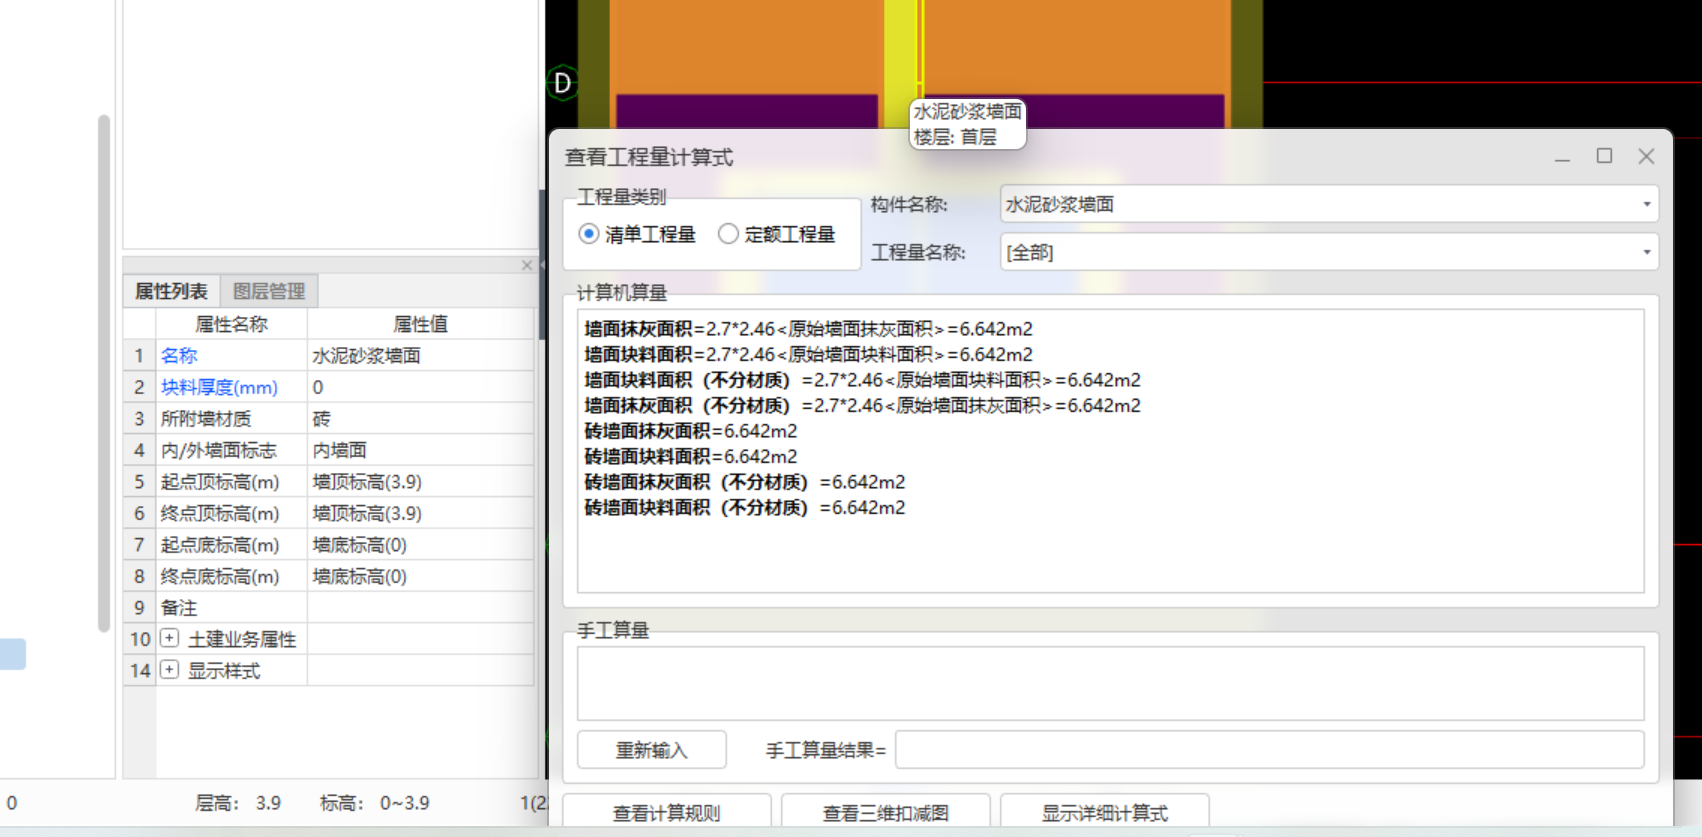Click the 名称 property name

tap(179, 355)
